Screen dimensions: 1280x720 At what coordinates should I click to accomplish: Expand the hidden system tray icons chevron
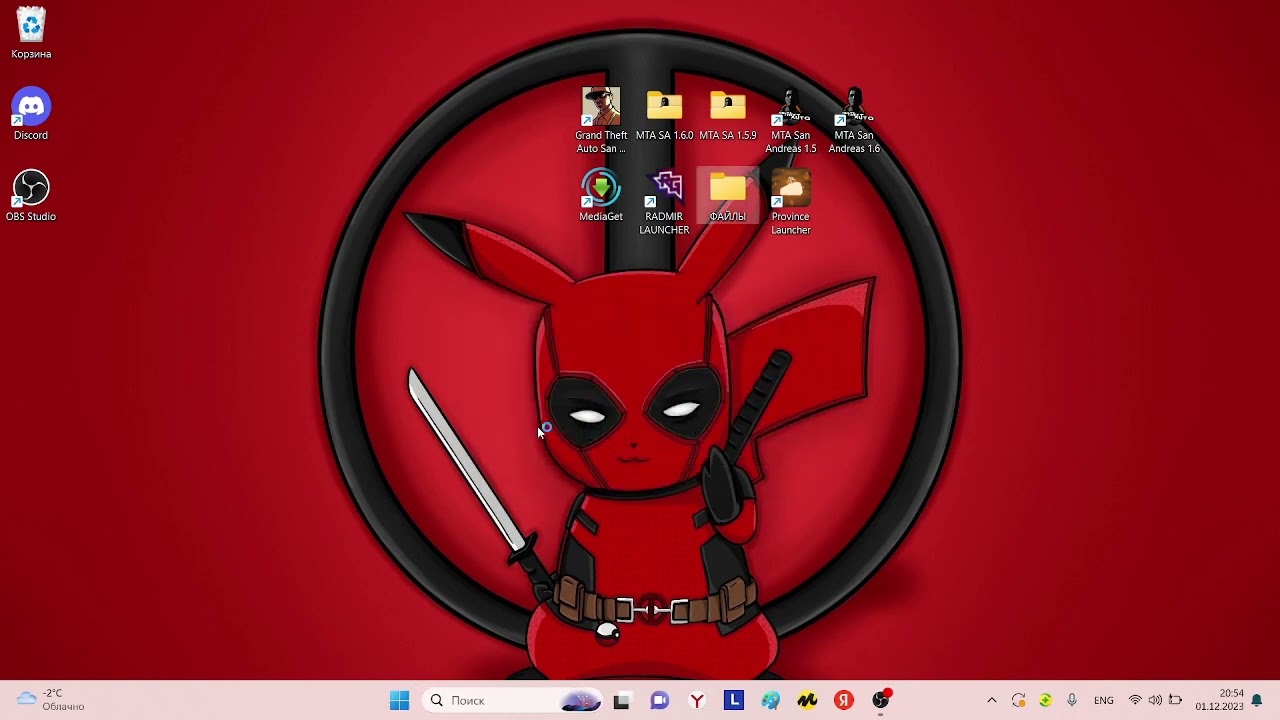tap(992, 700)
